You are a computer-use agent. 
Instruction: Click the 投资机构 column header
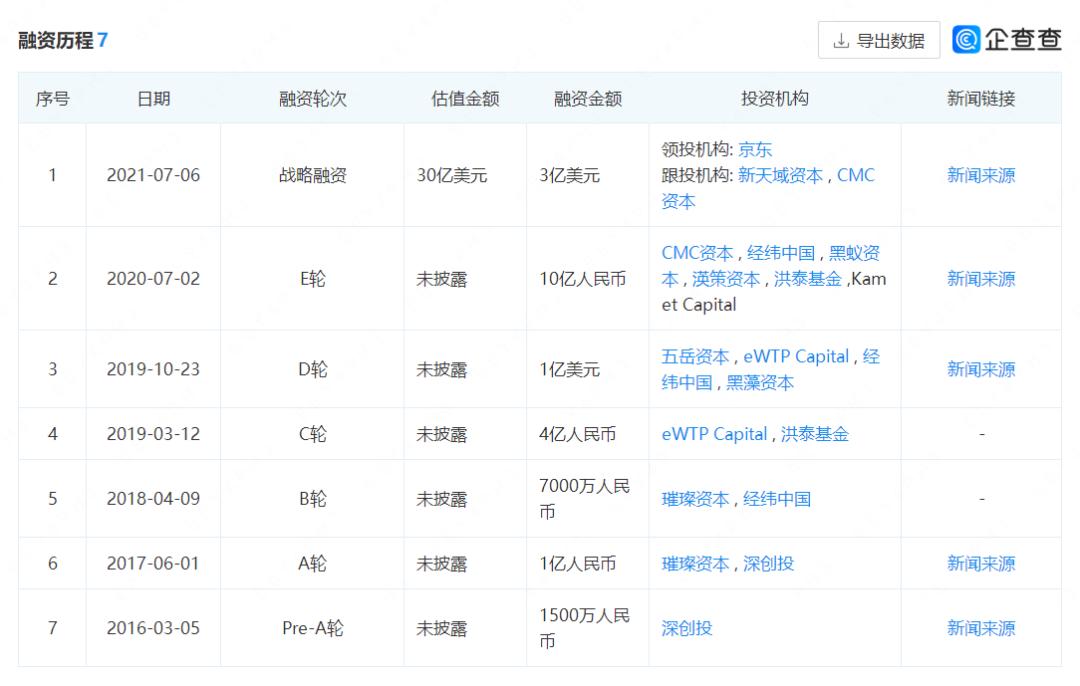point(775,98)
